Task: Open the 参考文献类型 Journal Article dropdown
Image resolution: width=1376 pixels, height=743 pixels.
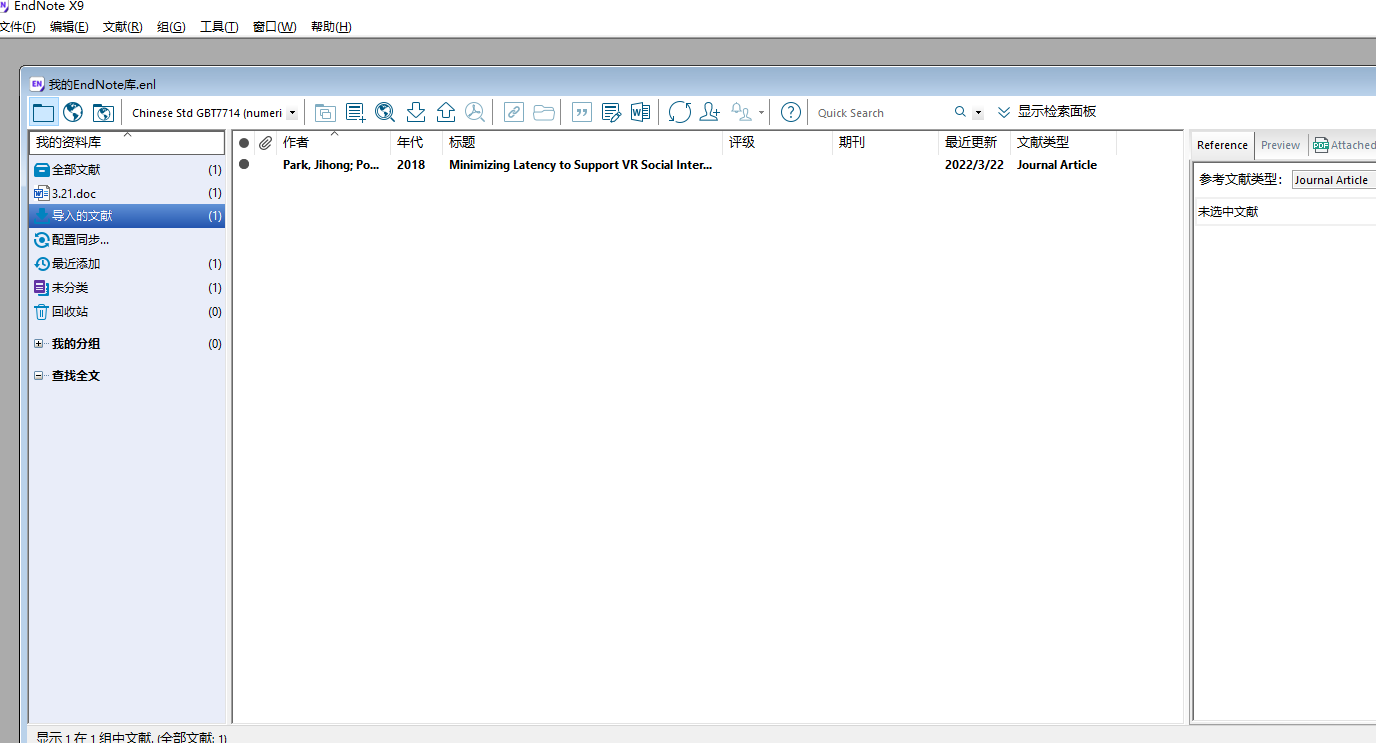Action: coord(1334,180)
